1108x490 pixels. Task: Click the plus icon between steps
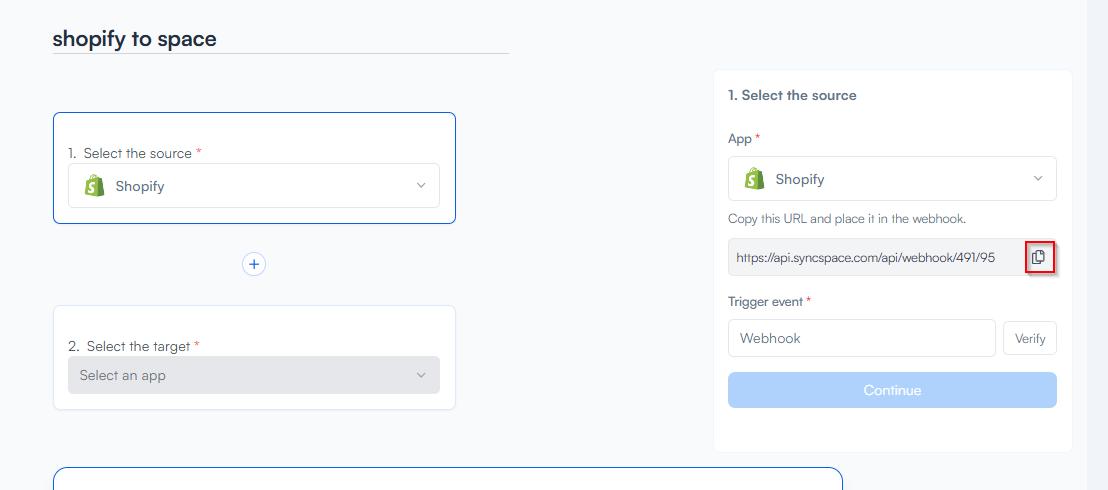click(254, 264)
